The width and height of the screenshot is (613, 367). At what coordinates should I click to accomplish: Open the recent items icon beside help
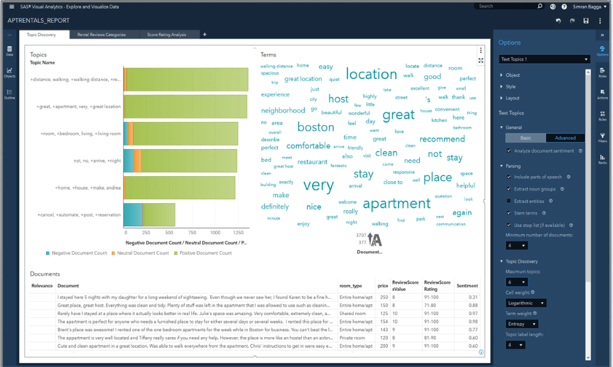tap(552, 7)
